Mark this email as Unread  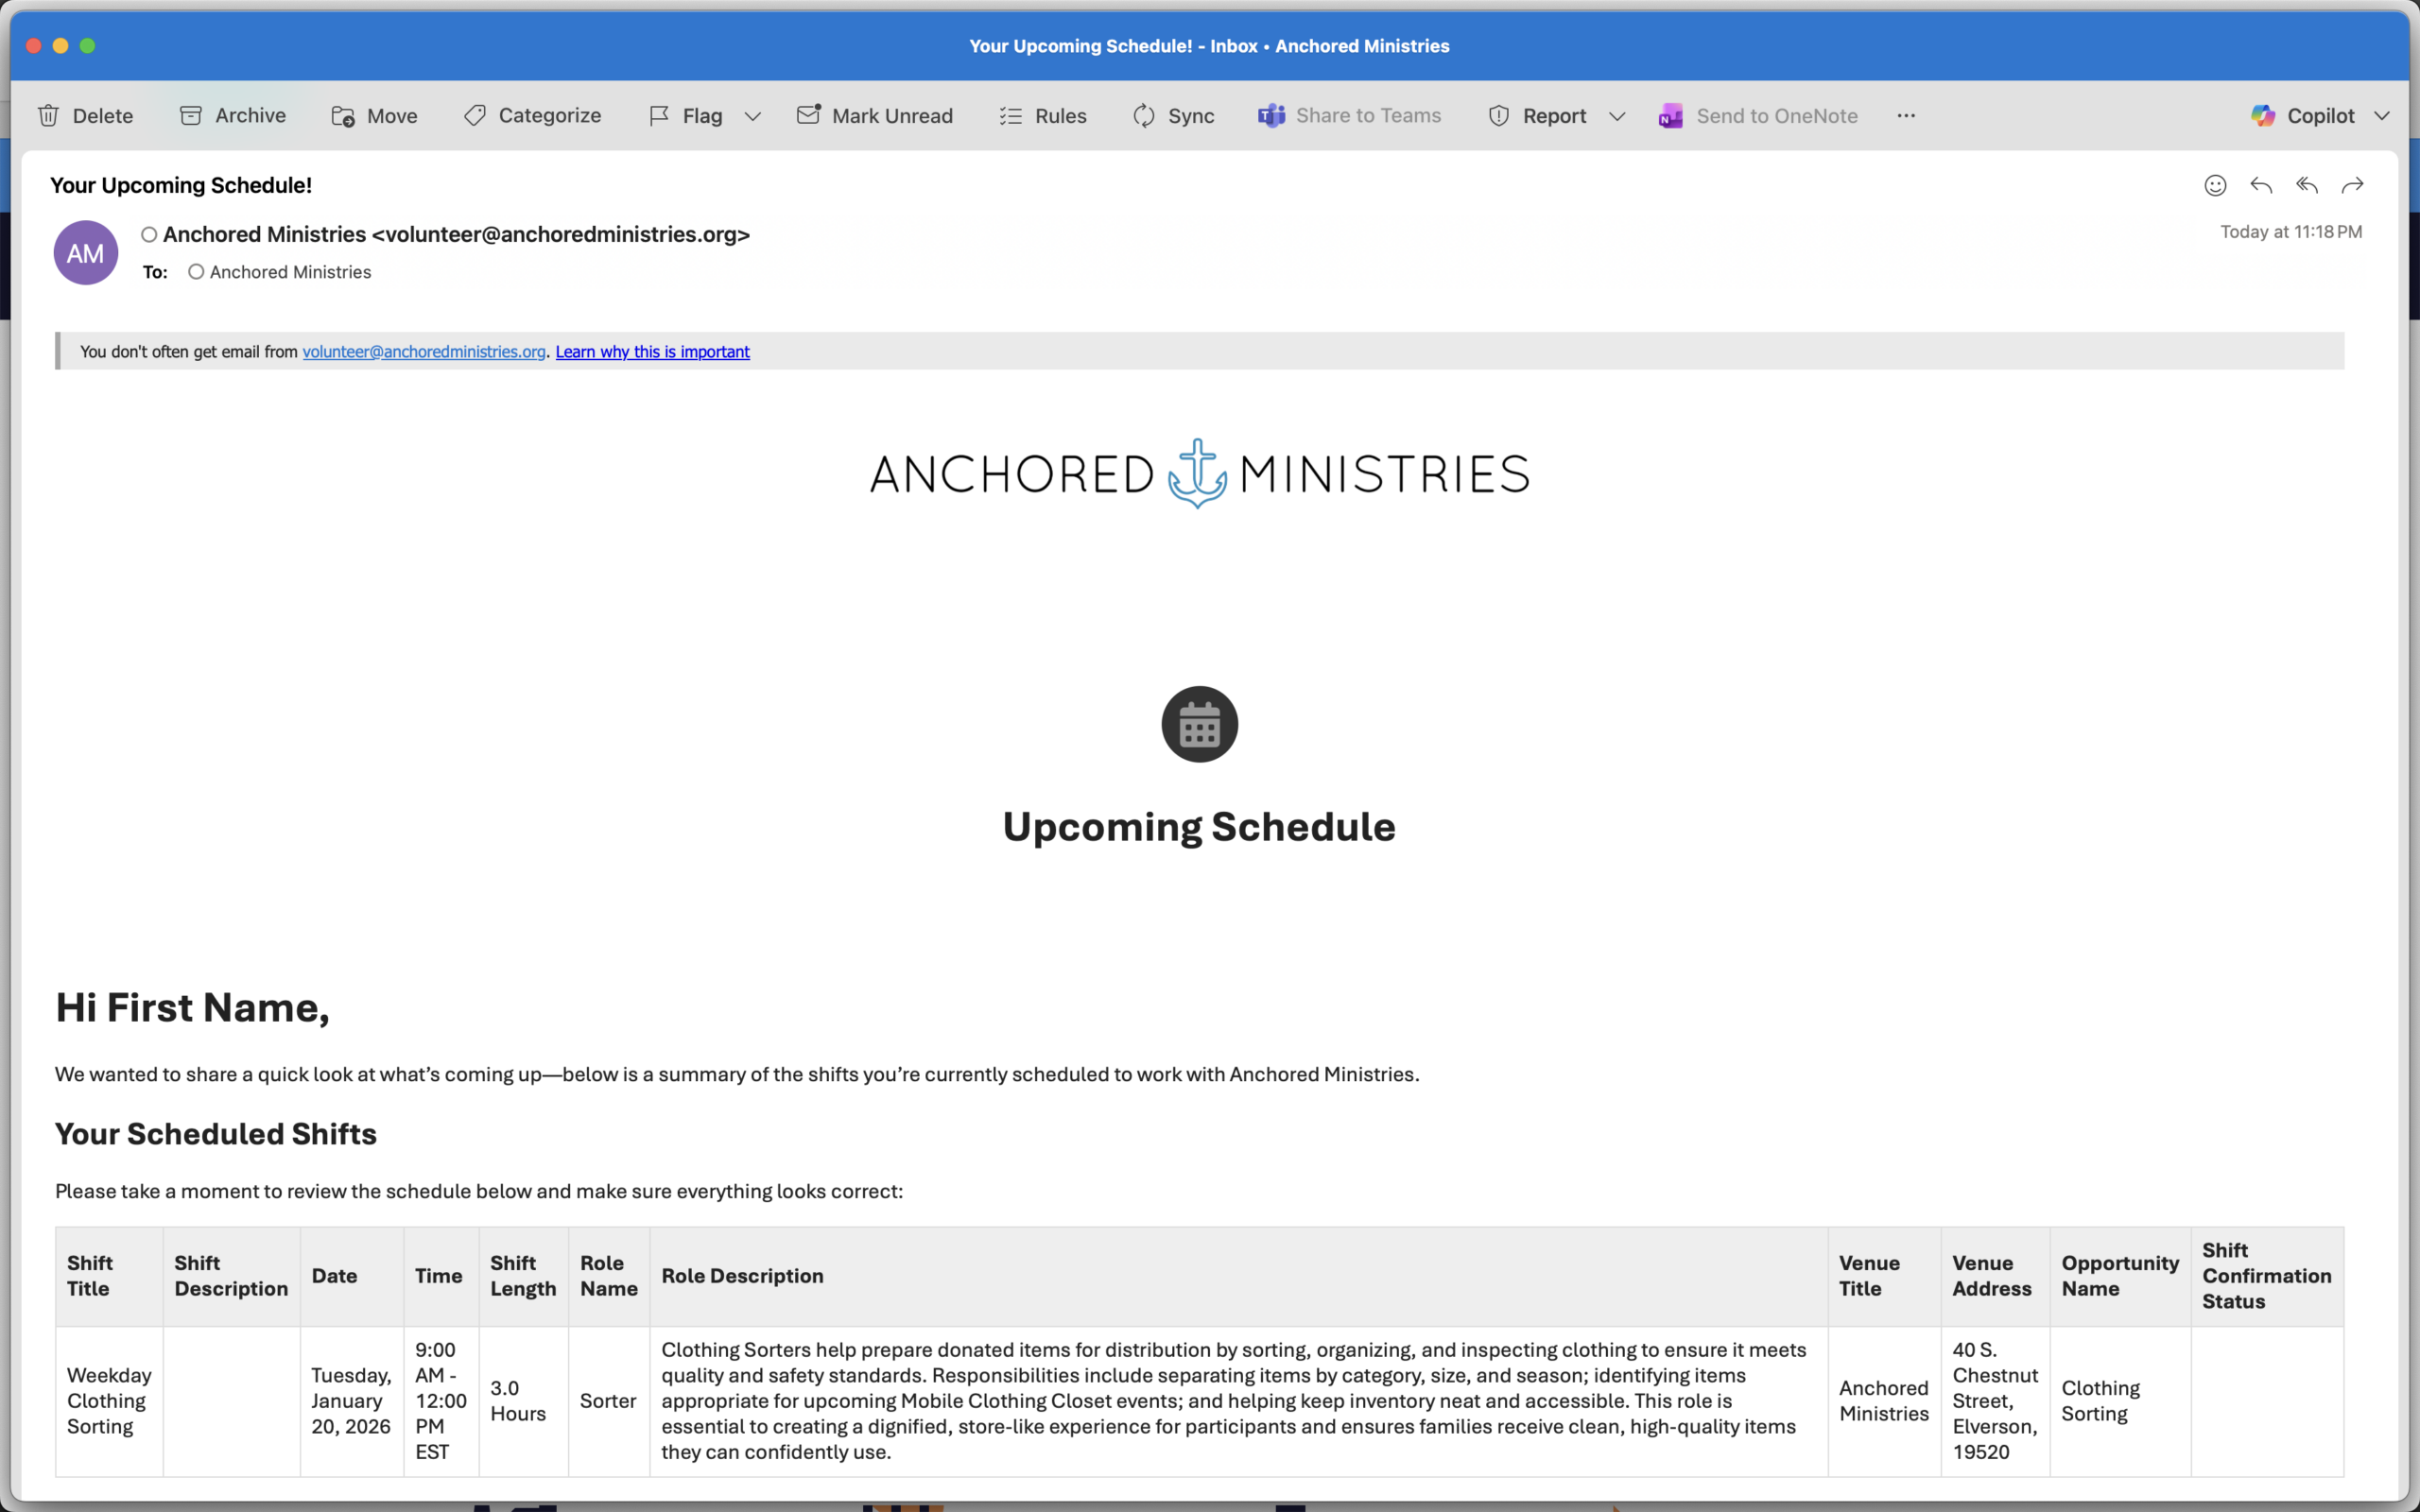click(875, 116)
